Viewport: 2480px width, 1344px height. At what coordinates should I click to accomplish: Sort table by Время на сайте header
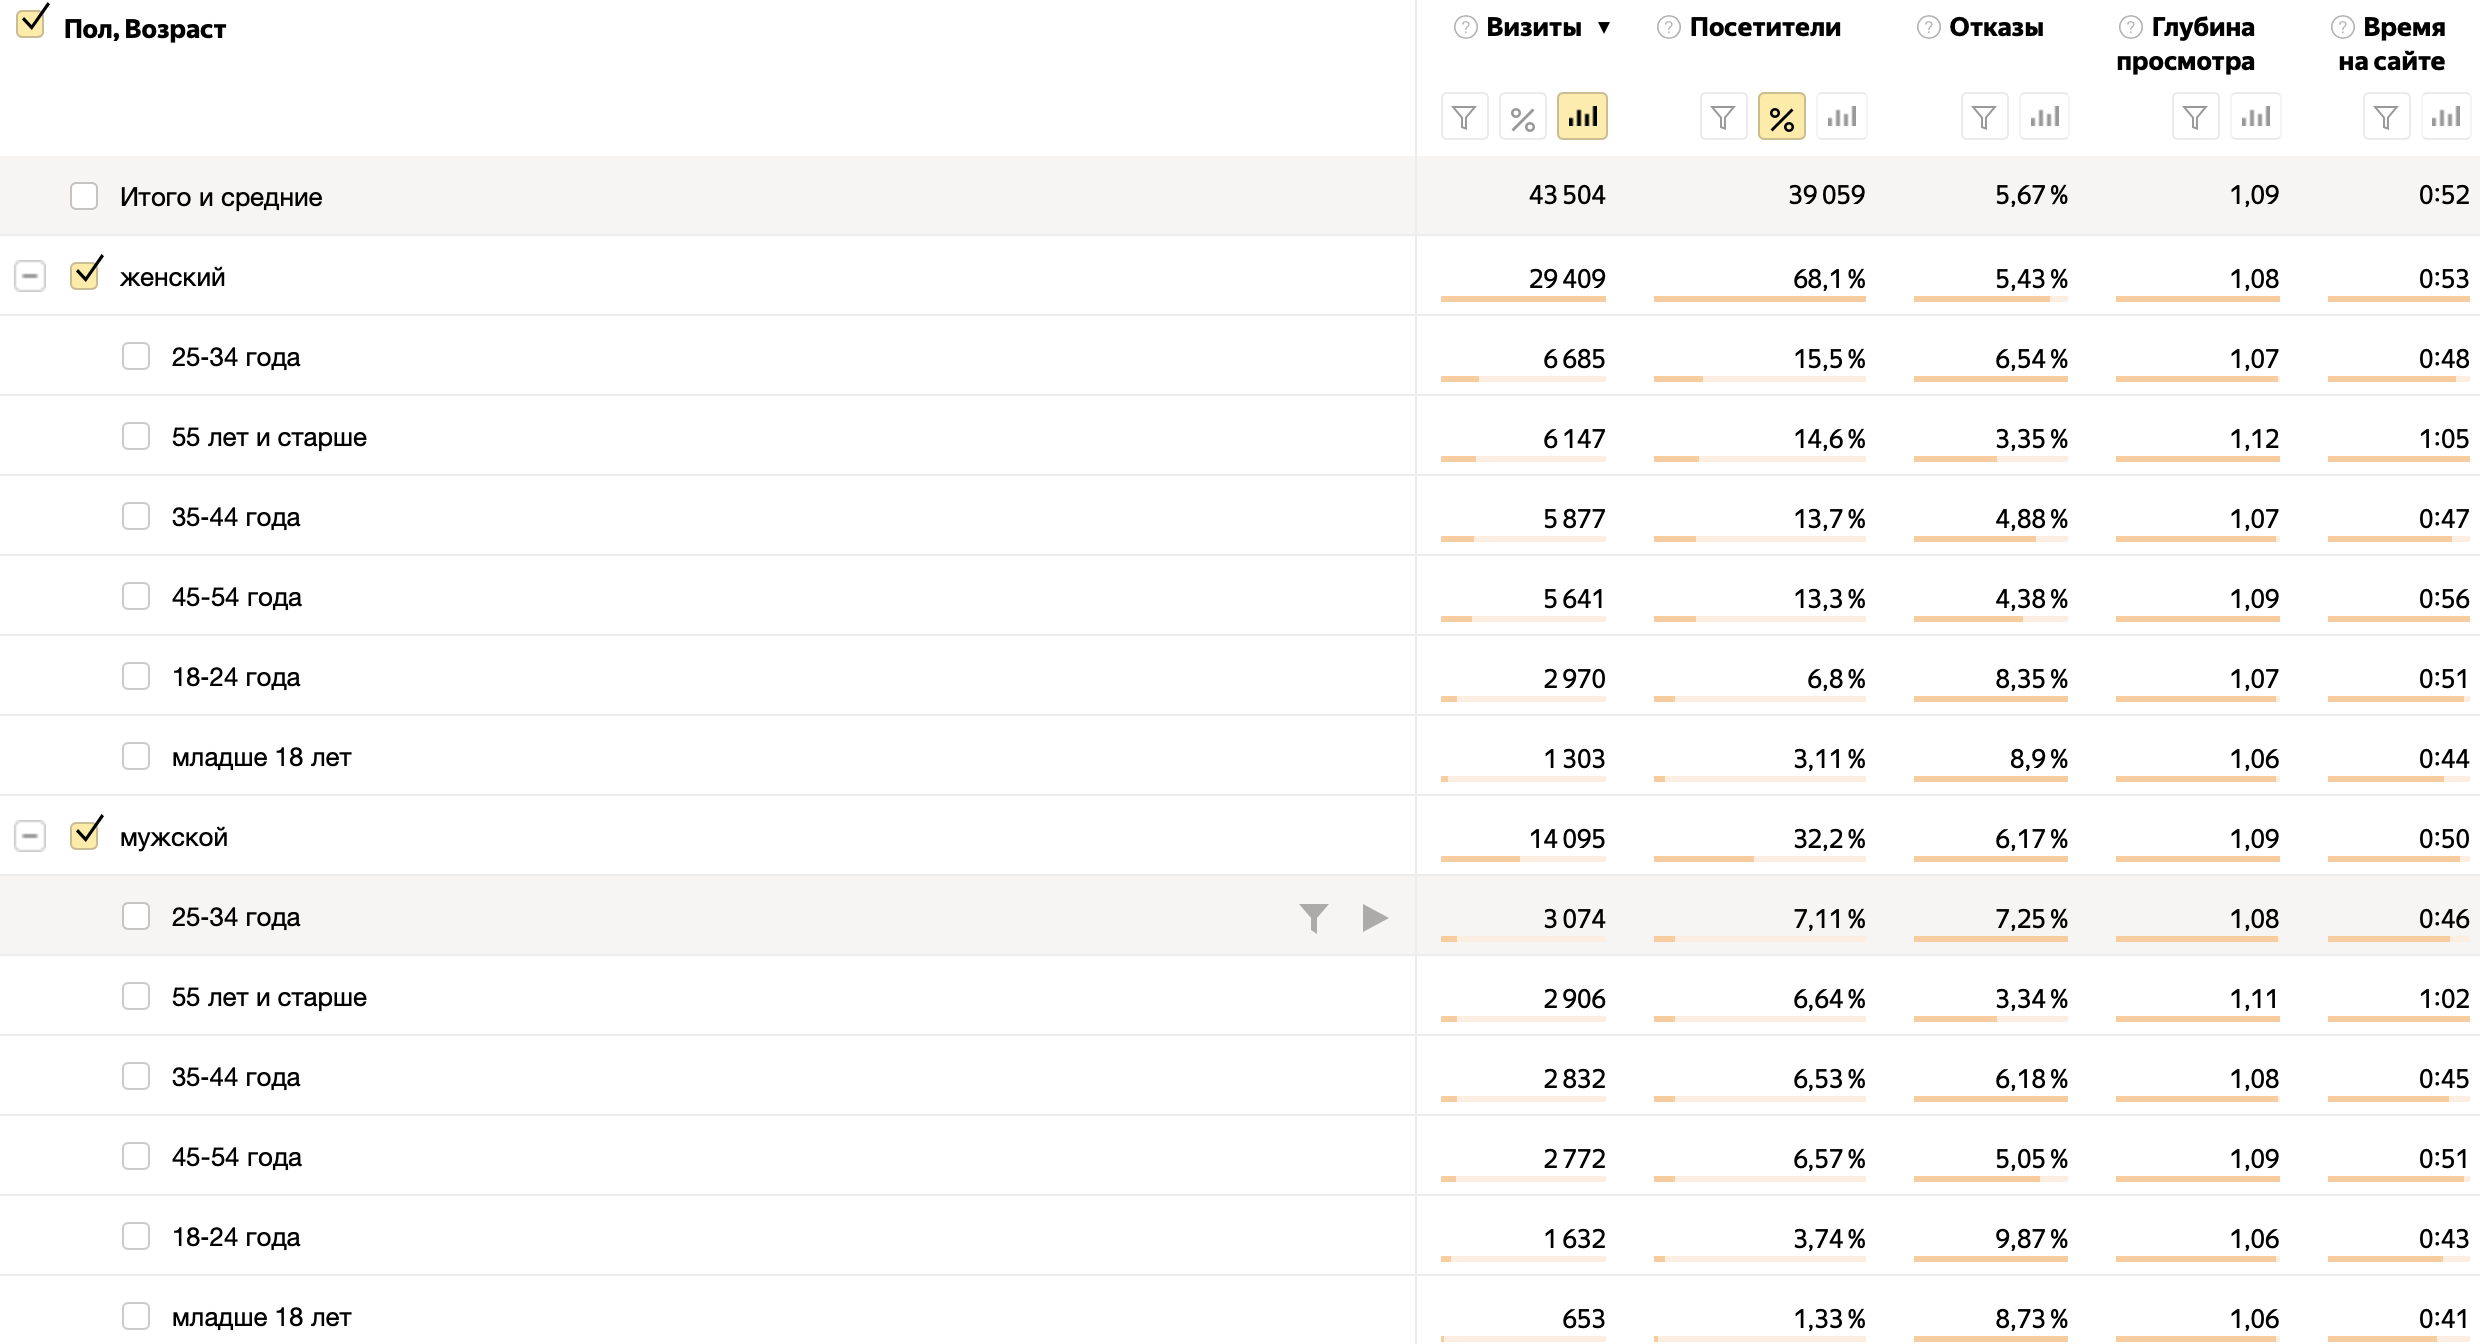[2402, 44]
